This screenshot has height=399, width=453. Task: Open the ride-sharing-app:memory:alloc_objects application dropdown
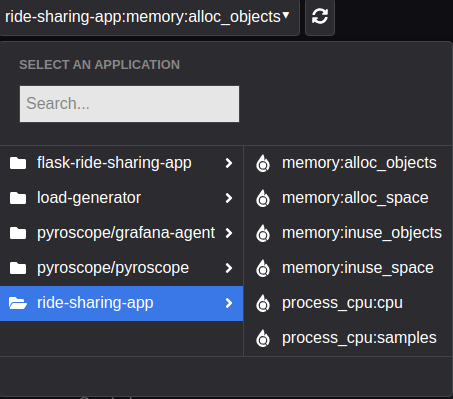click(149, 17)
